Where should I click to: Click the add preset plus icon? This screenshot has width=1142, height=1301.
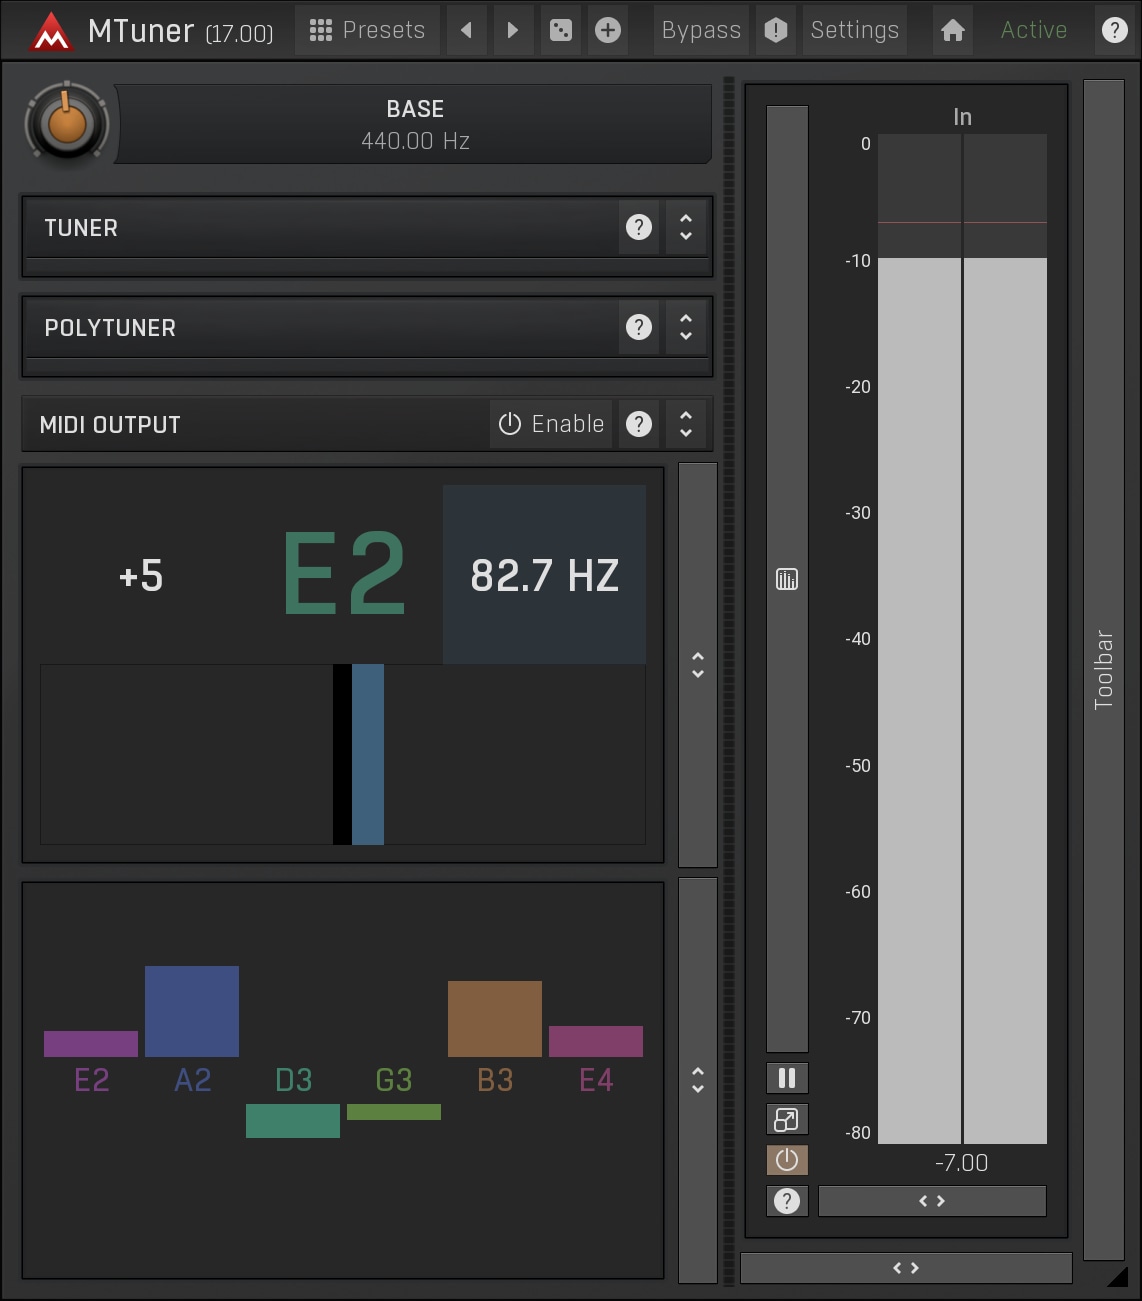(x=608, y=30)
